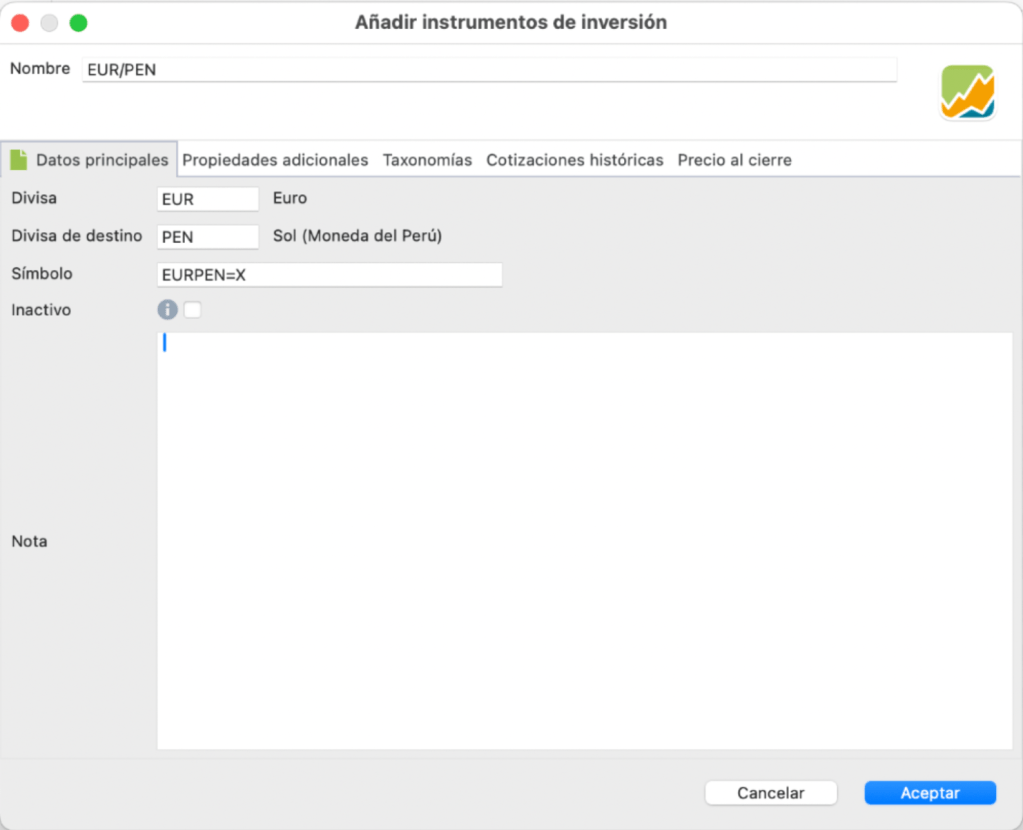Select the Cotizaciones históricas tab
The height and width of the screenshot is (830, 1023).
tap(574, 160)
